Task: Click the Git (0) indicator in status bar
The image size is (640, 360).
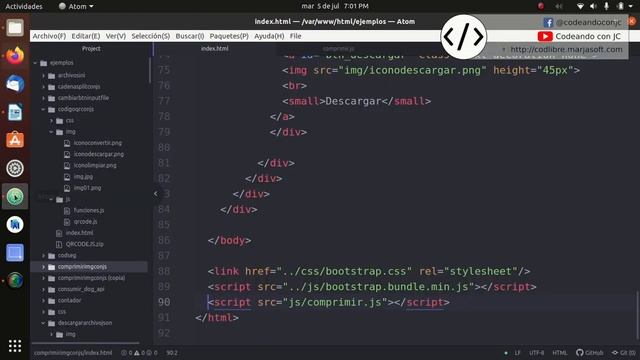Action: [623, 353]
